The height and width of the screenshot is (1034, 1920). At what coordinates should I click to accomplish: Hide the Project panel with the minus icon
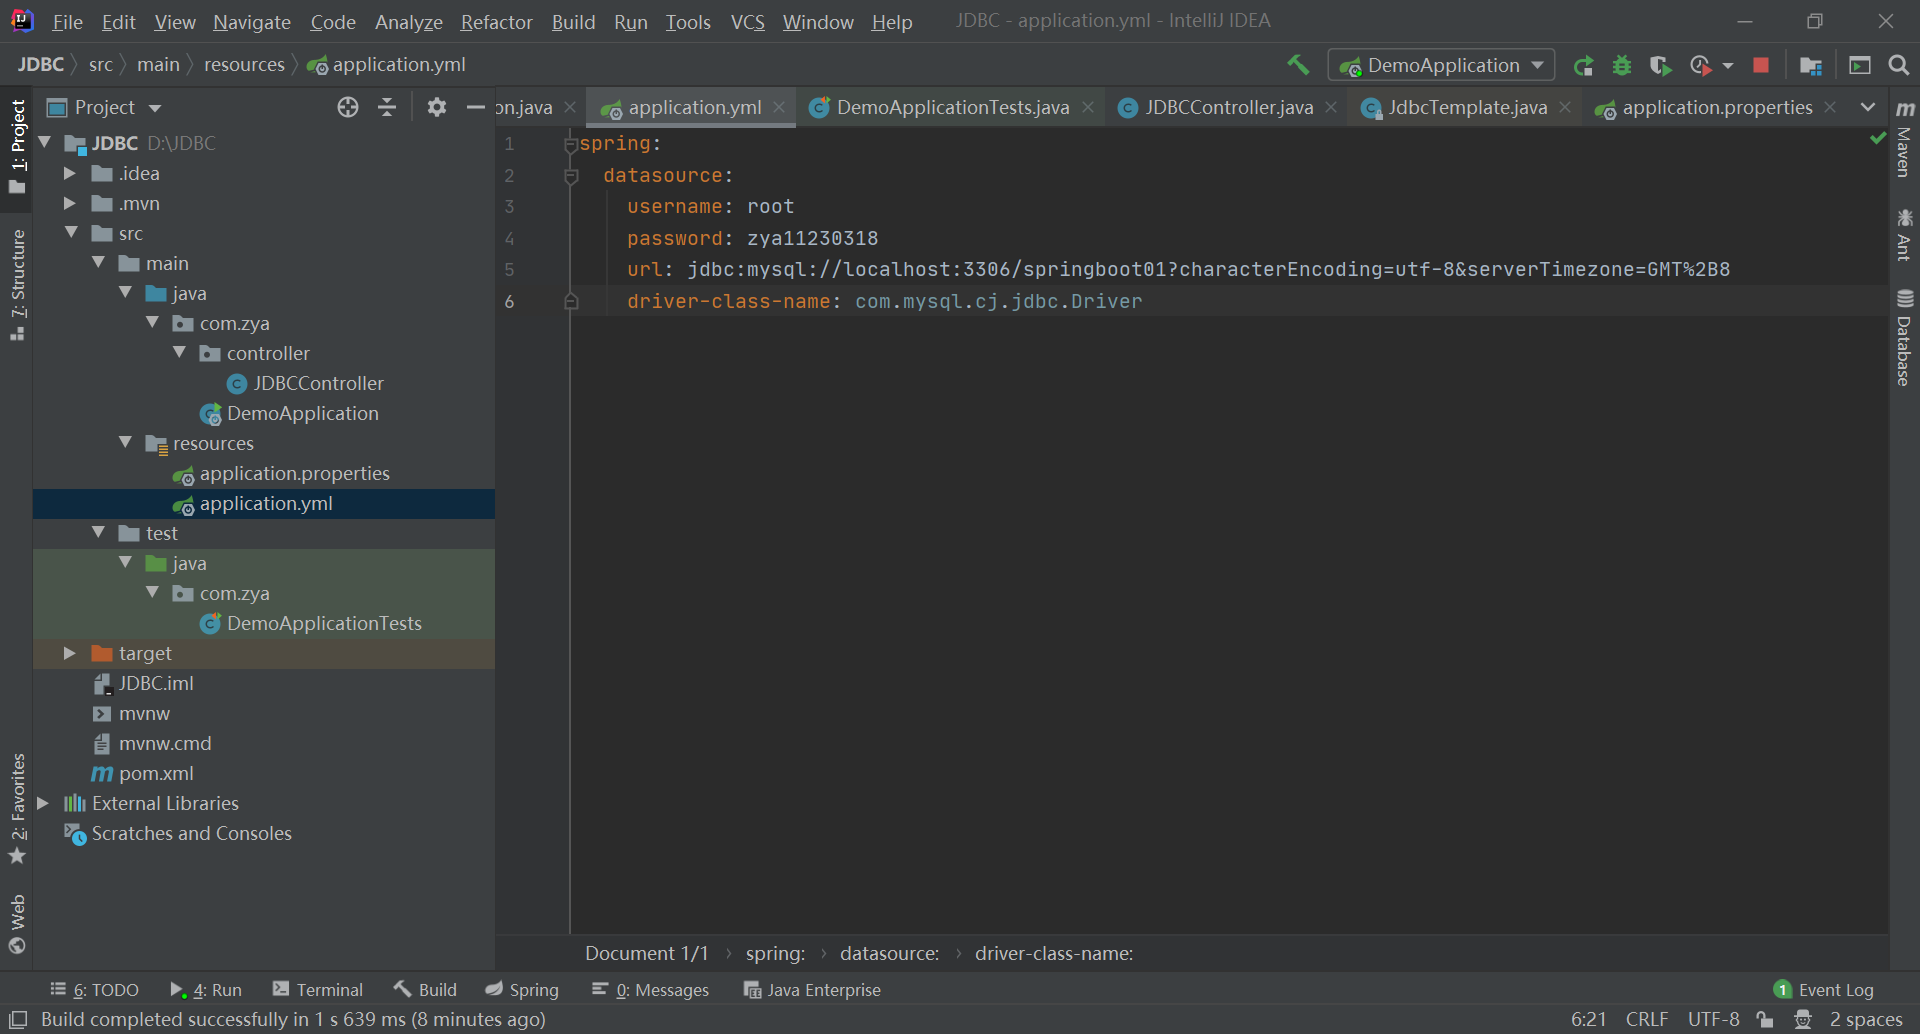tap(476, 107)
